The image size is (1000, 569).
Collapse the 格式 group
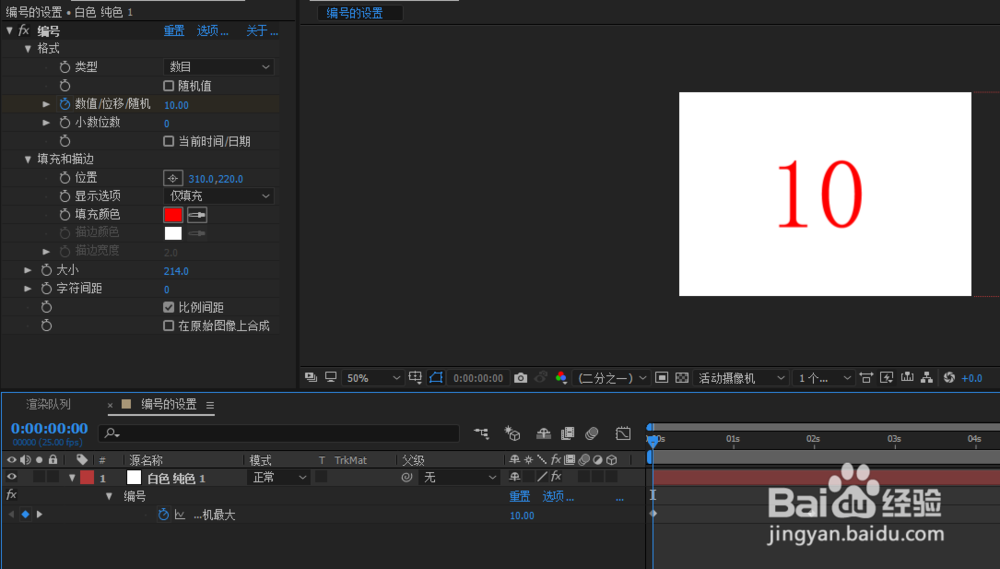click(27, 48)
